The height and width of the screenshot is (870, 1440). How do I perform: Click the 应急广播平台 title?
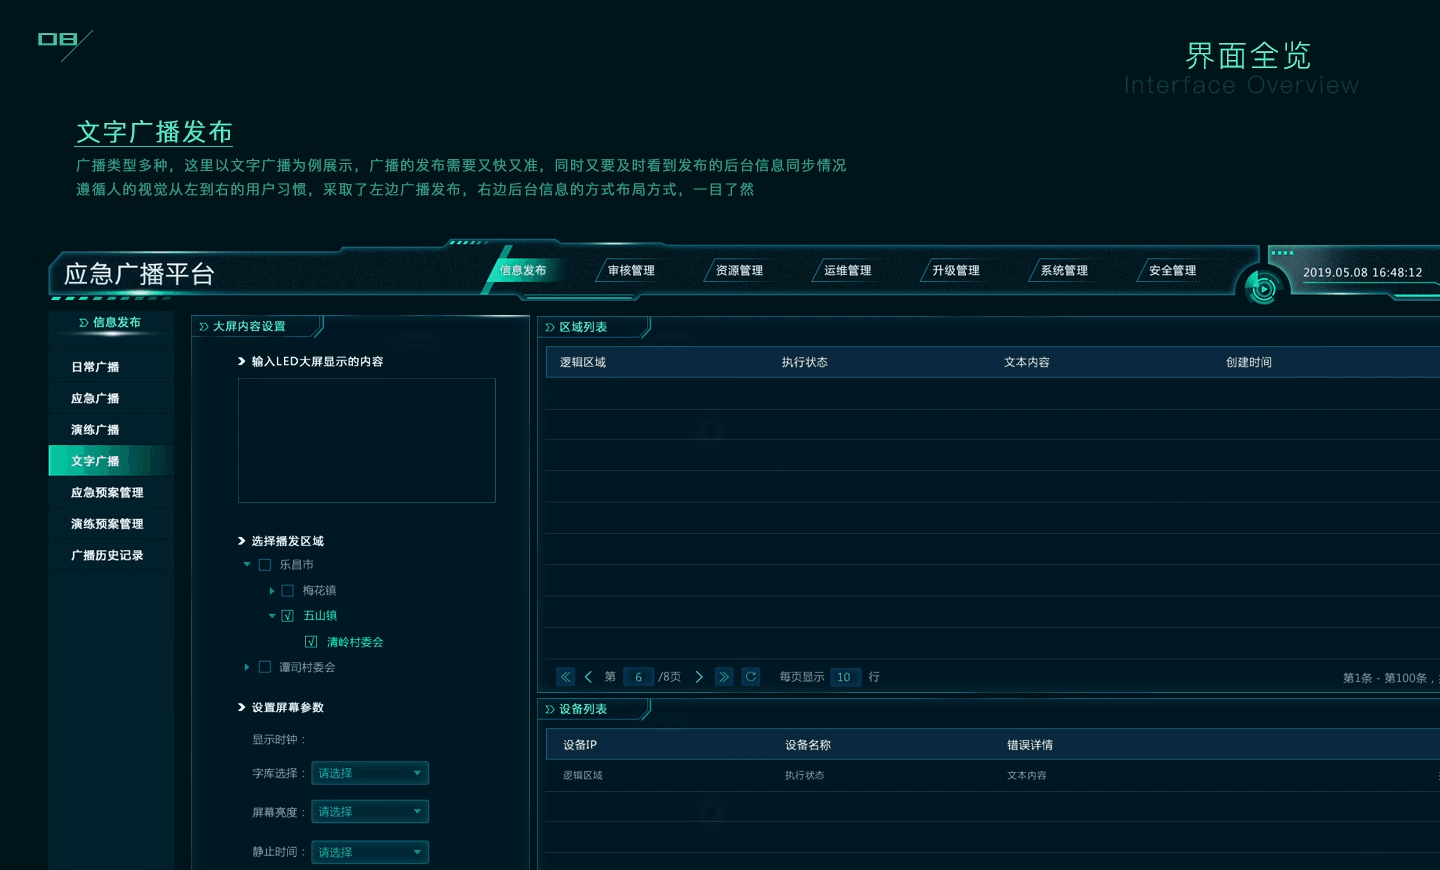(x=140, y=274)
